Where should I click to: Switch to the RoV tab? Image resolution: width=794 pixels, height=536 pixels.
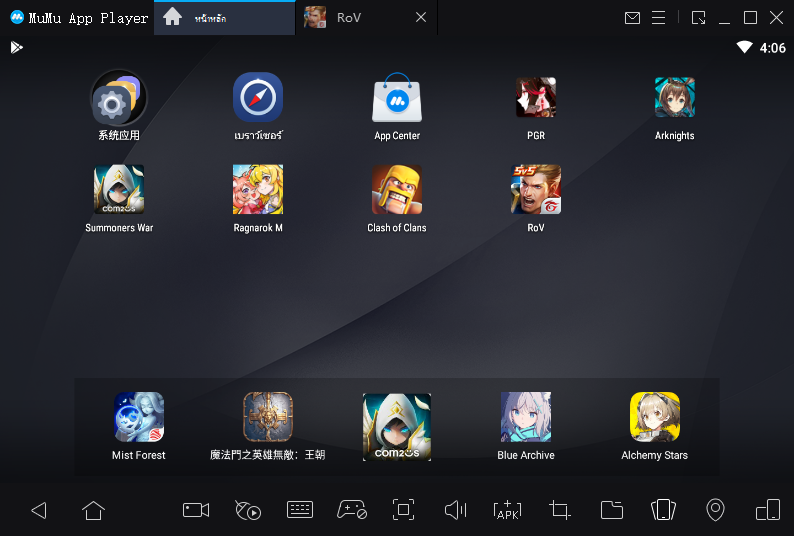pyautogui.click(x=350, y=17)
